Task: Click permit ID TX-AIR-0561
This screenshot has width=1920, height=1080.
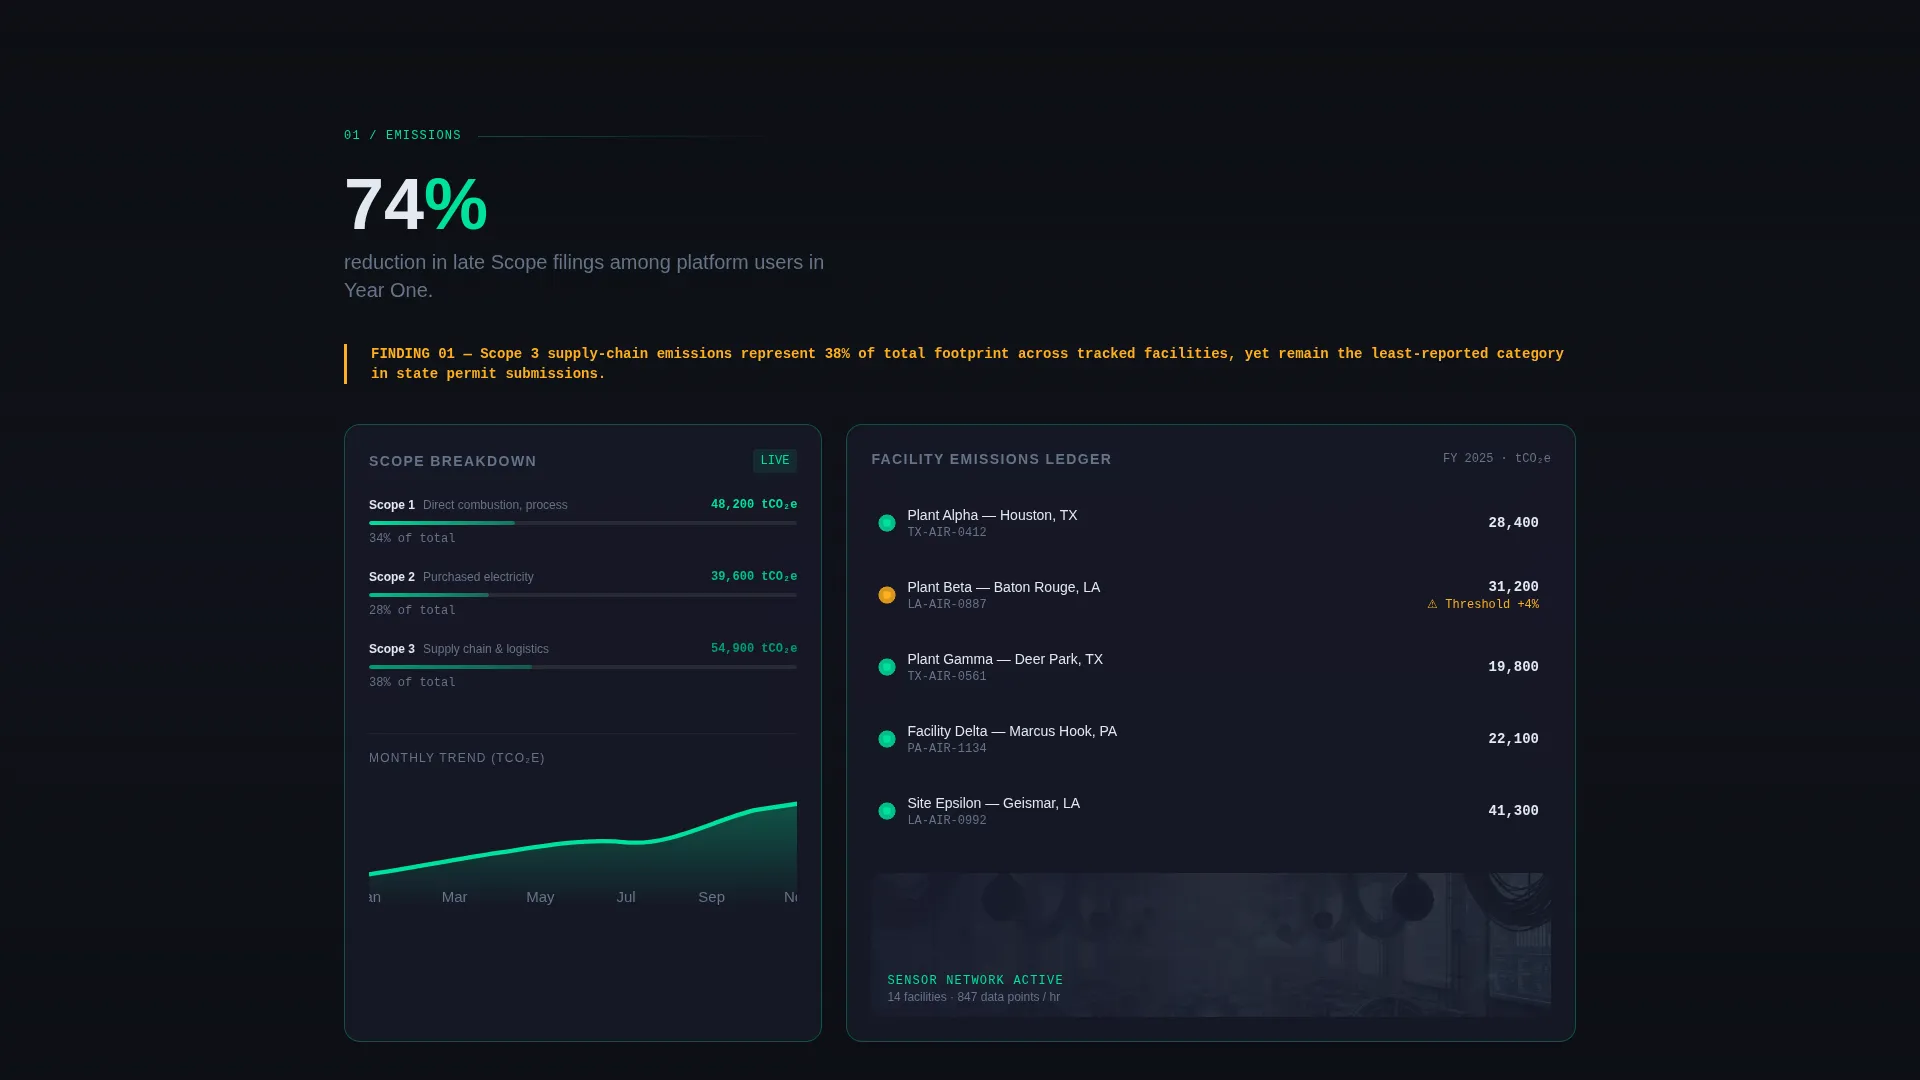Action: [x=947, y=677]
